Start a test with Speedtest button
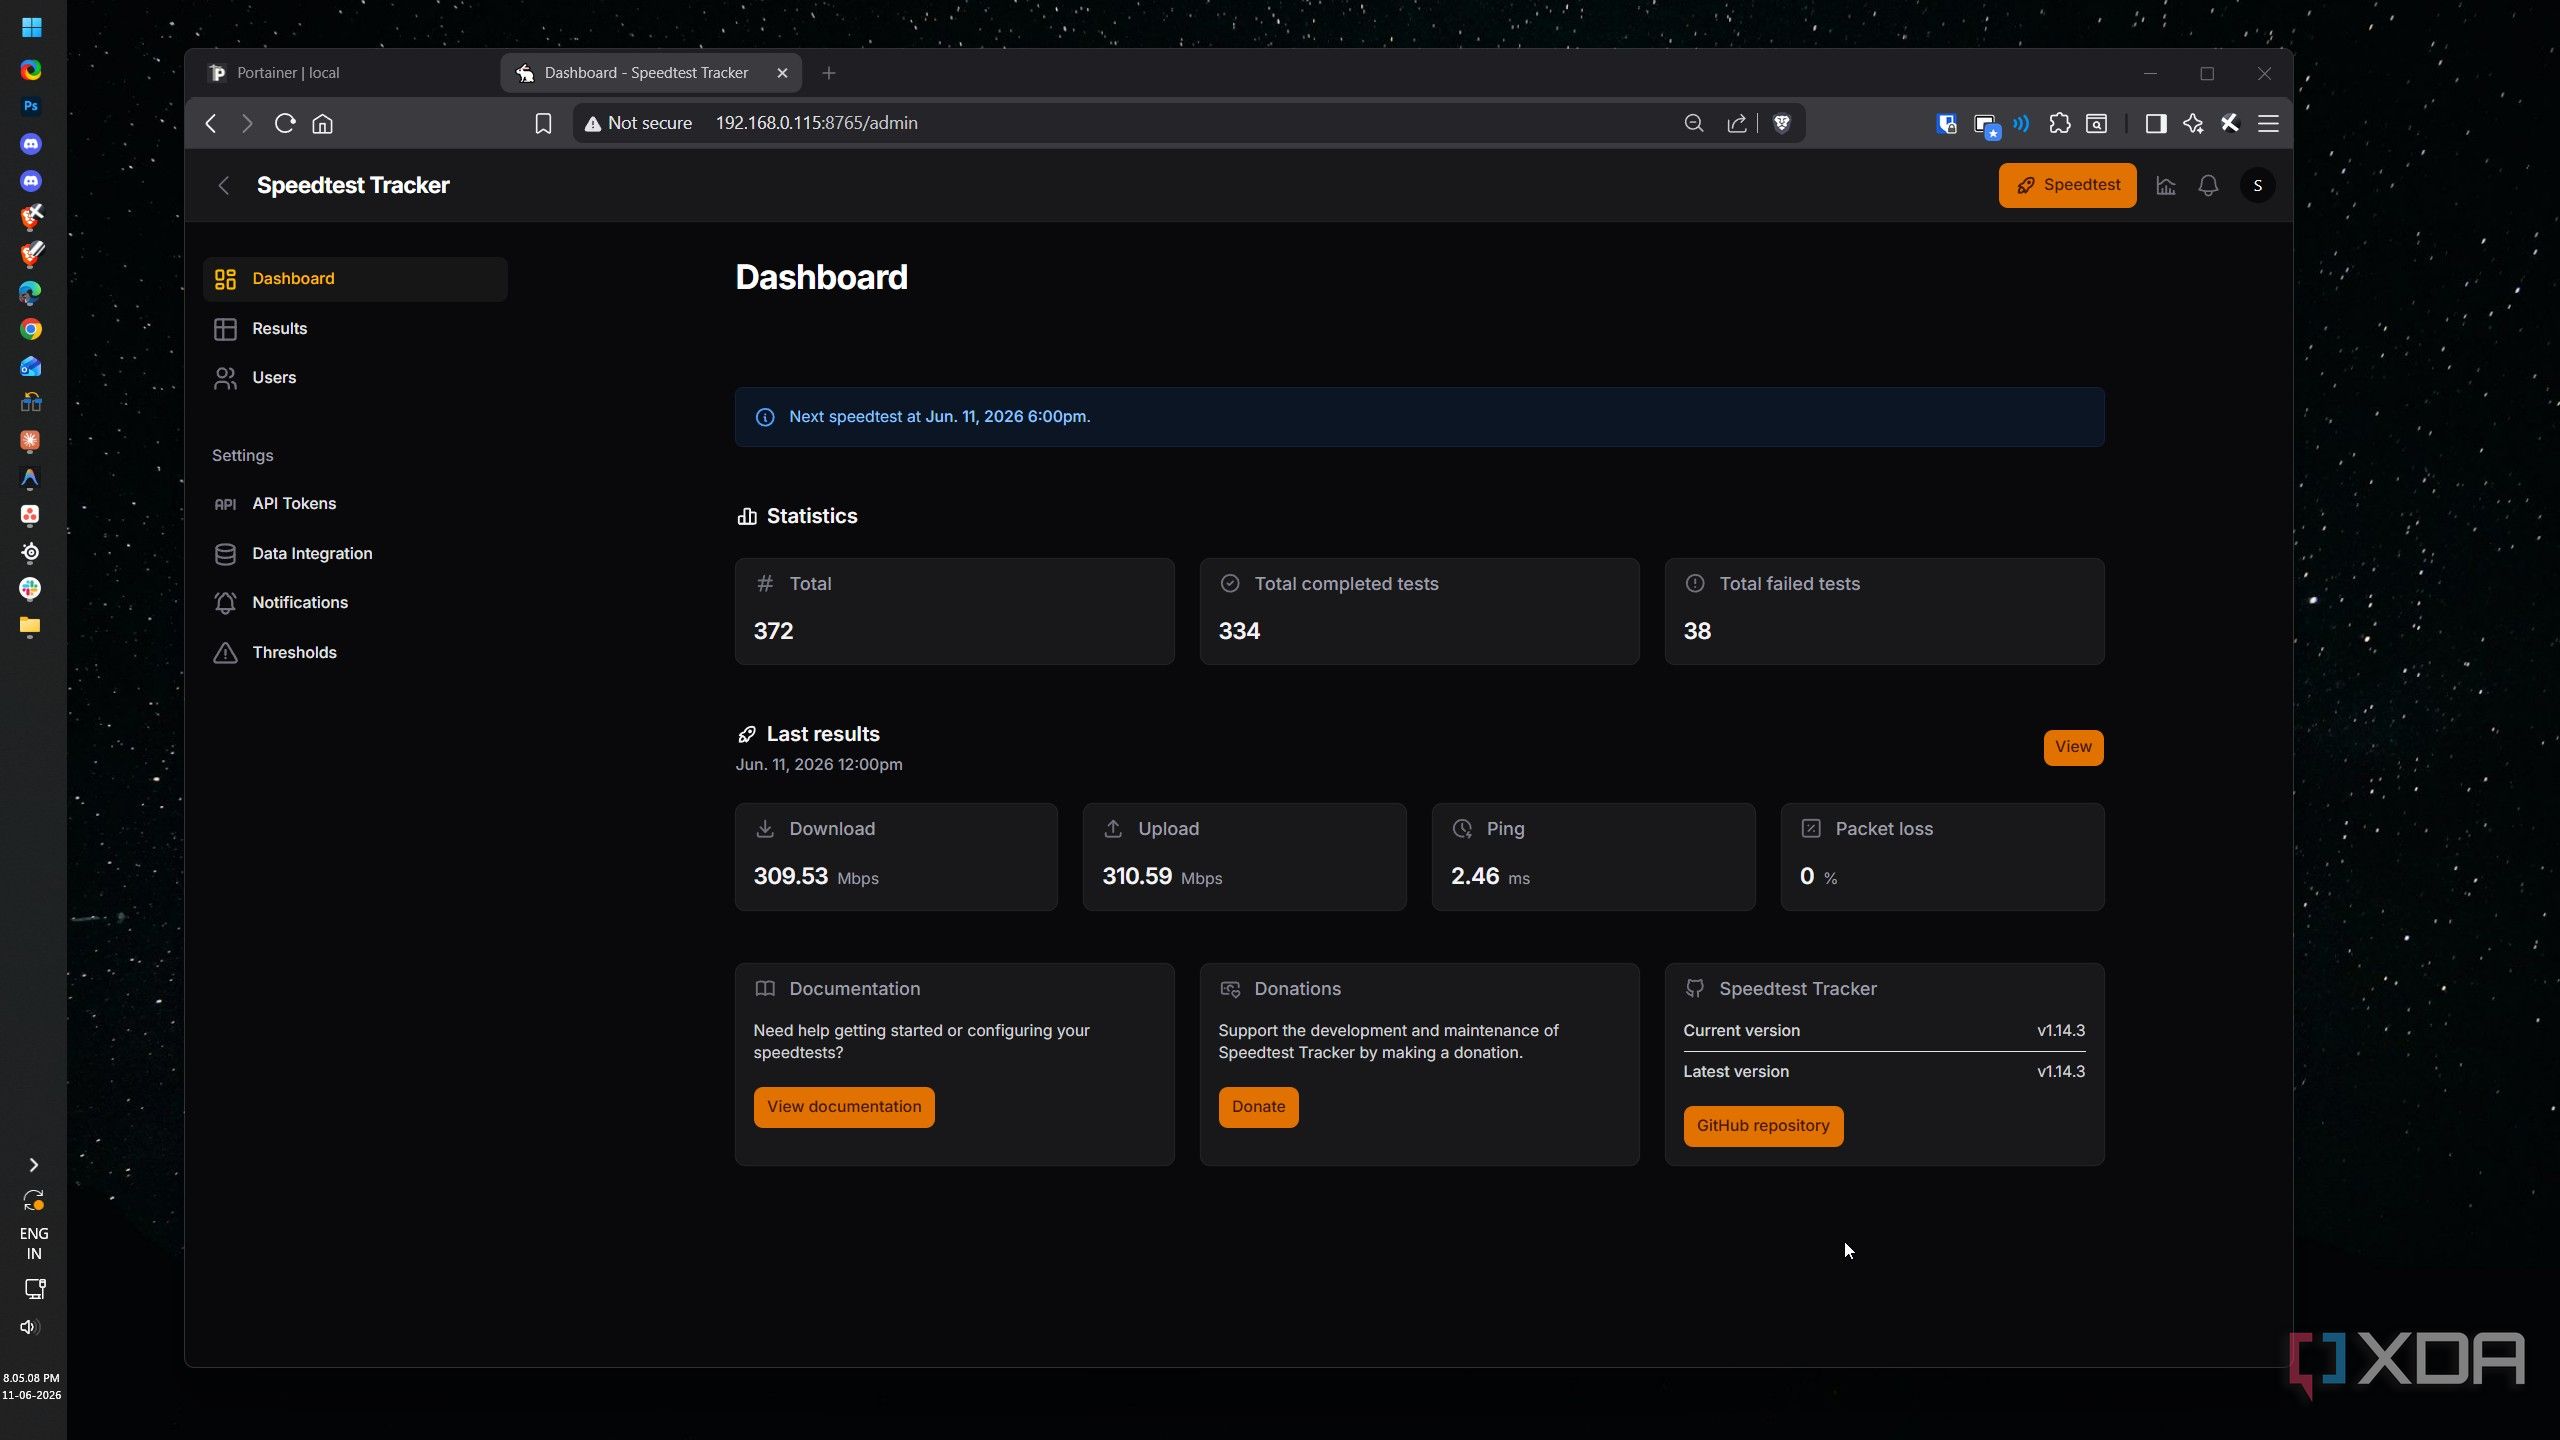This screenshot has height=1440, width=2560. pos(2067,186)
